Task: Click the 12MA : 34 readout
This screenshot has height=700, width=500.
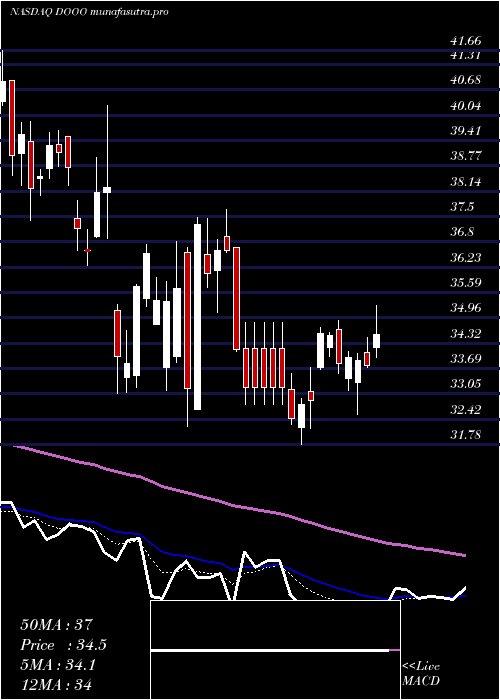Action: pyautogui.click(x=56, y=685)
